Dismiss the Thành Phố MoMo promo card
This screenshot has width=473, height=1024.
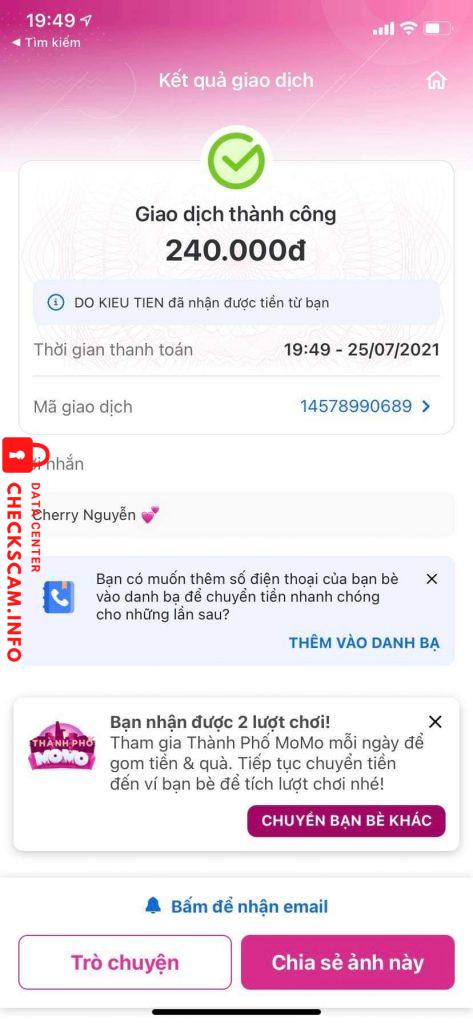(x=435, y=722)
